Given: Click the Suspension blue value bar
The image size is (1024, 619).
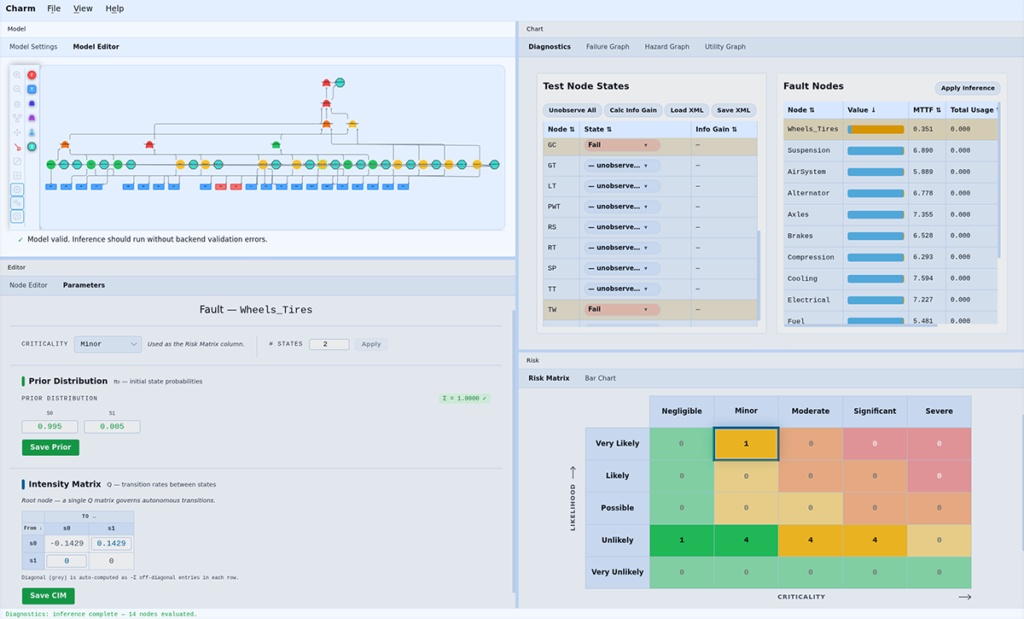Looking at the screenshot, I should tap(876, 151).
